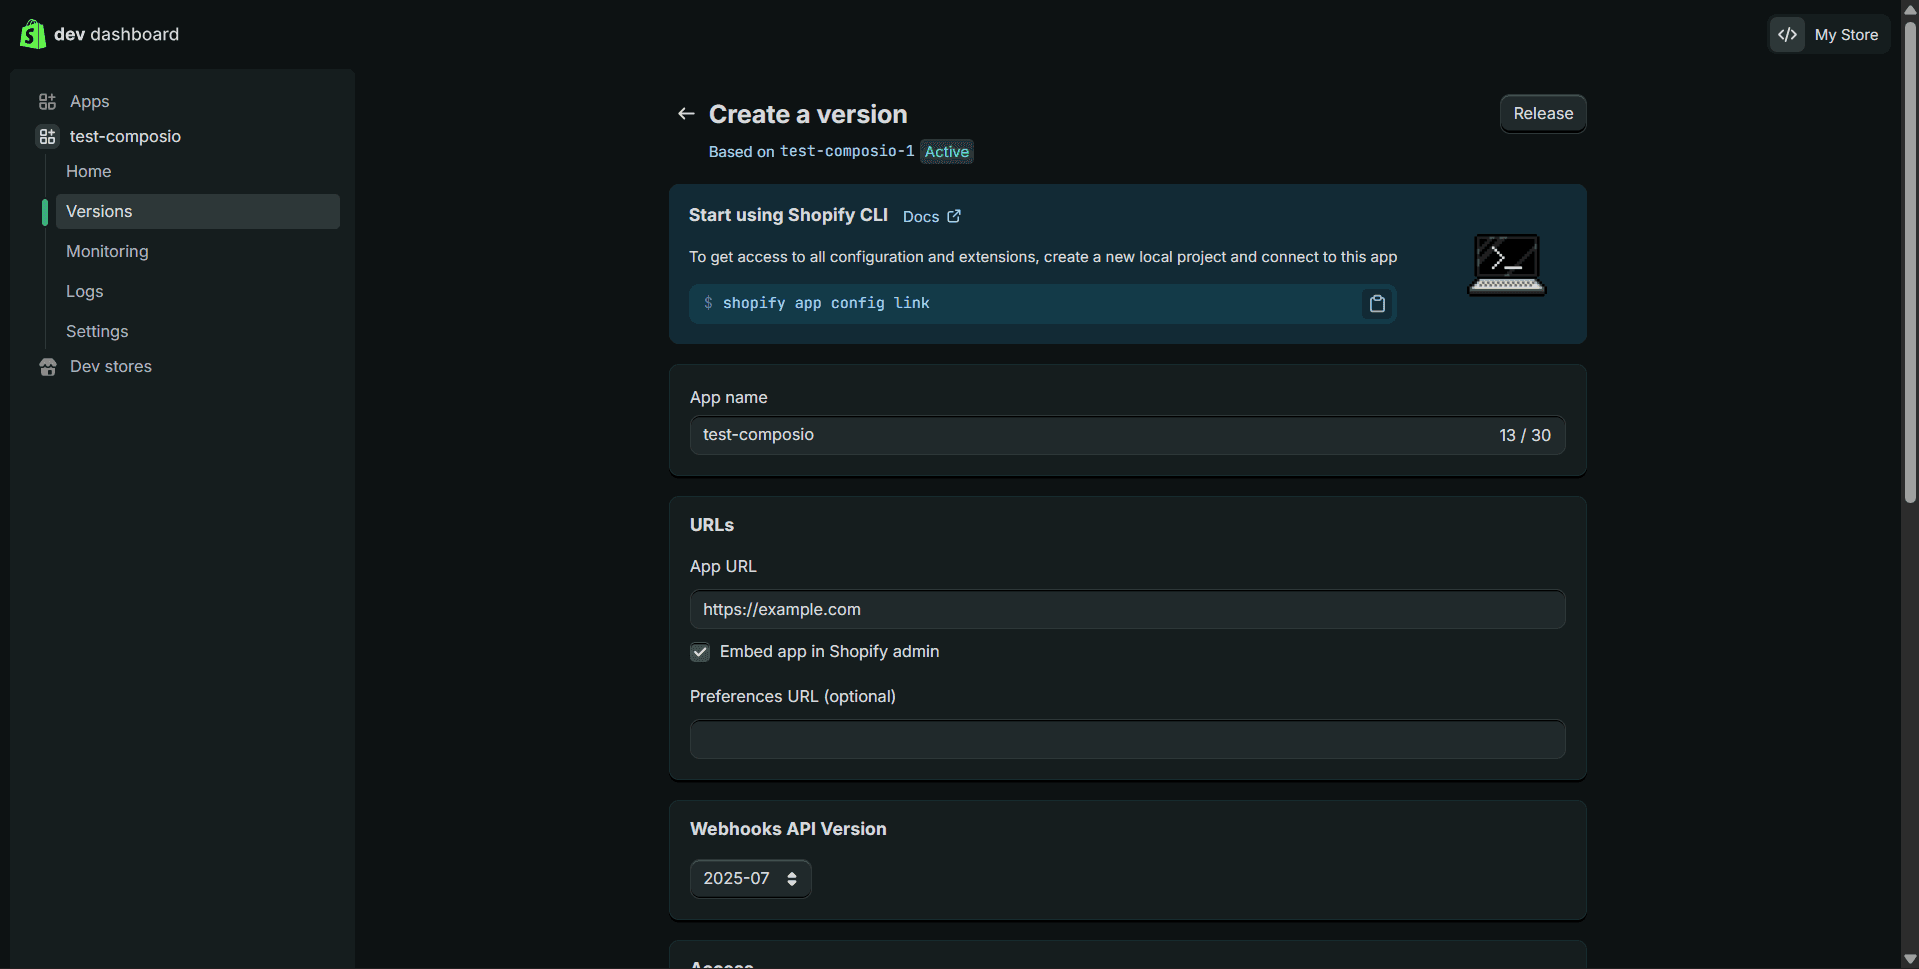Uncheck Embed app in Shopify admin
The height and width of the screenshot is (969, 1919).
click(x=700, y=652)
